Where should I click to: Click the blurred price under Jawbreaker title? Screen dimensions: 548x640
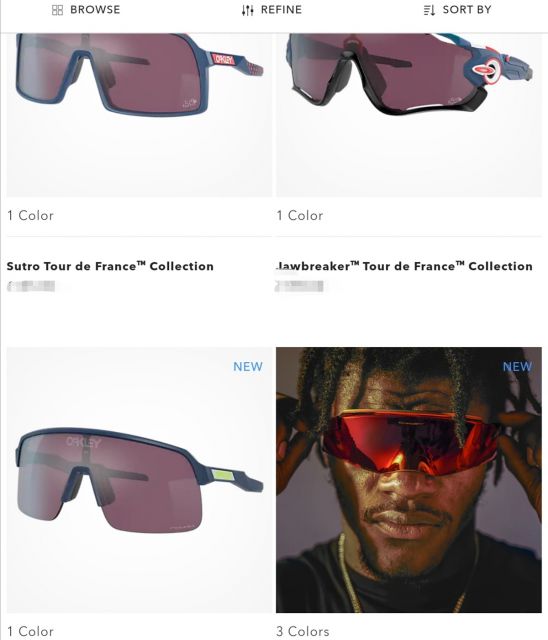[300, 286]
